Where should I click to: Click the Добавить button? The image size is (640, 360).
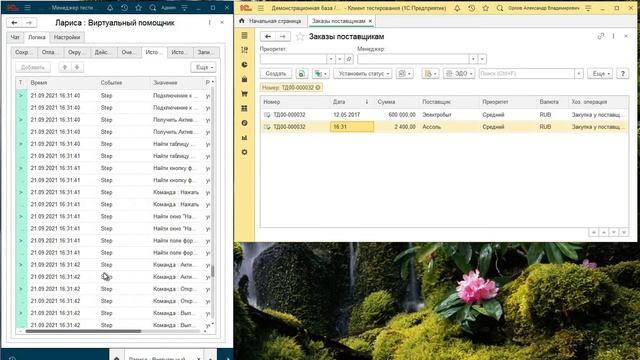(33, 67)
